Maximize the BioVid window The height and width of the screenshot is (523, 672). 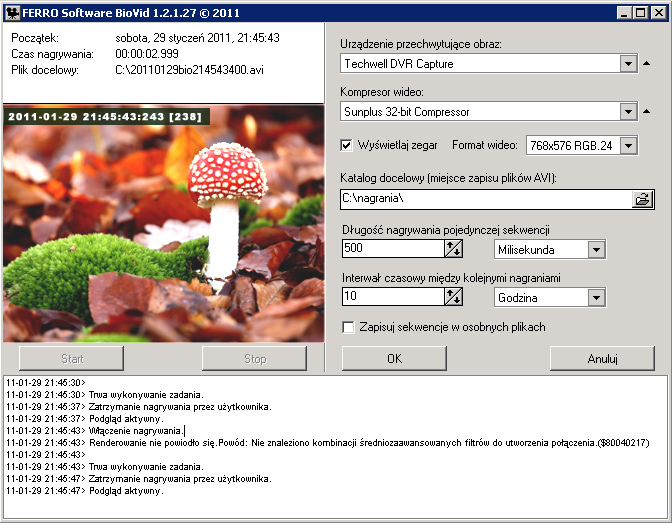click(640, 13)
